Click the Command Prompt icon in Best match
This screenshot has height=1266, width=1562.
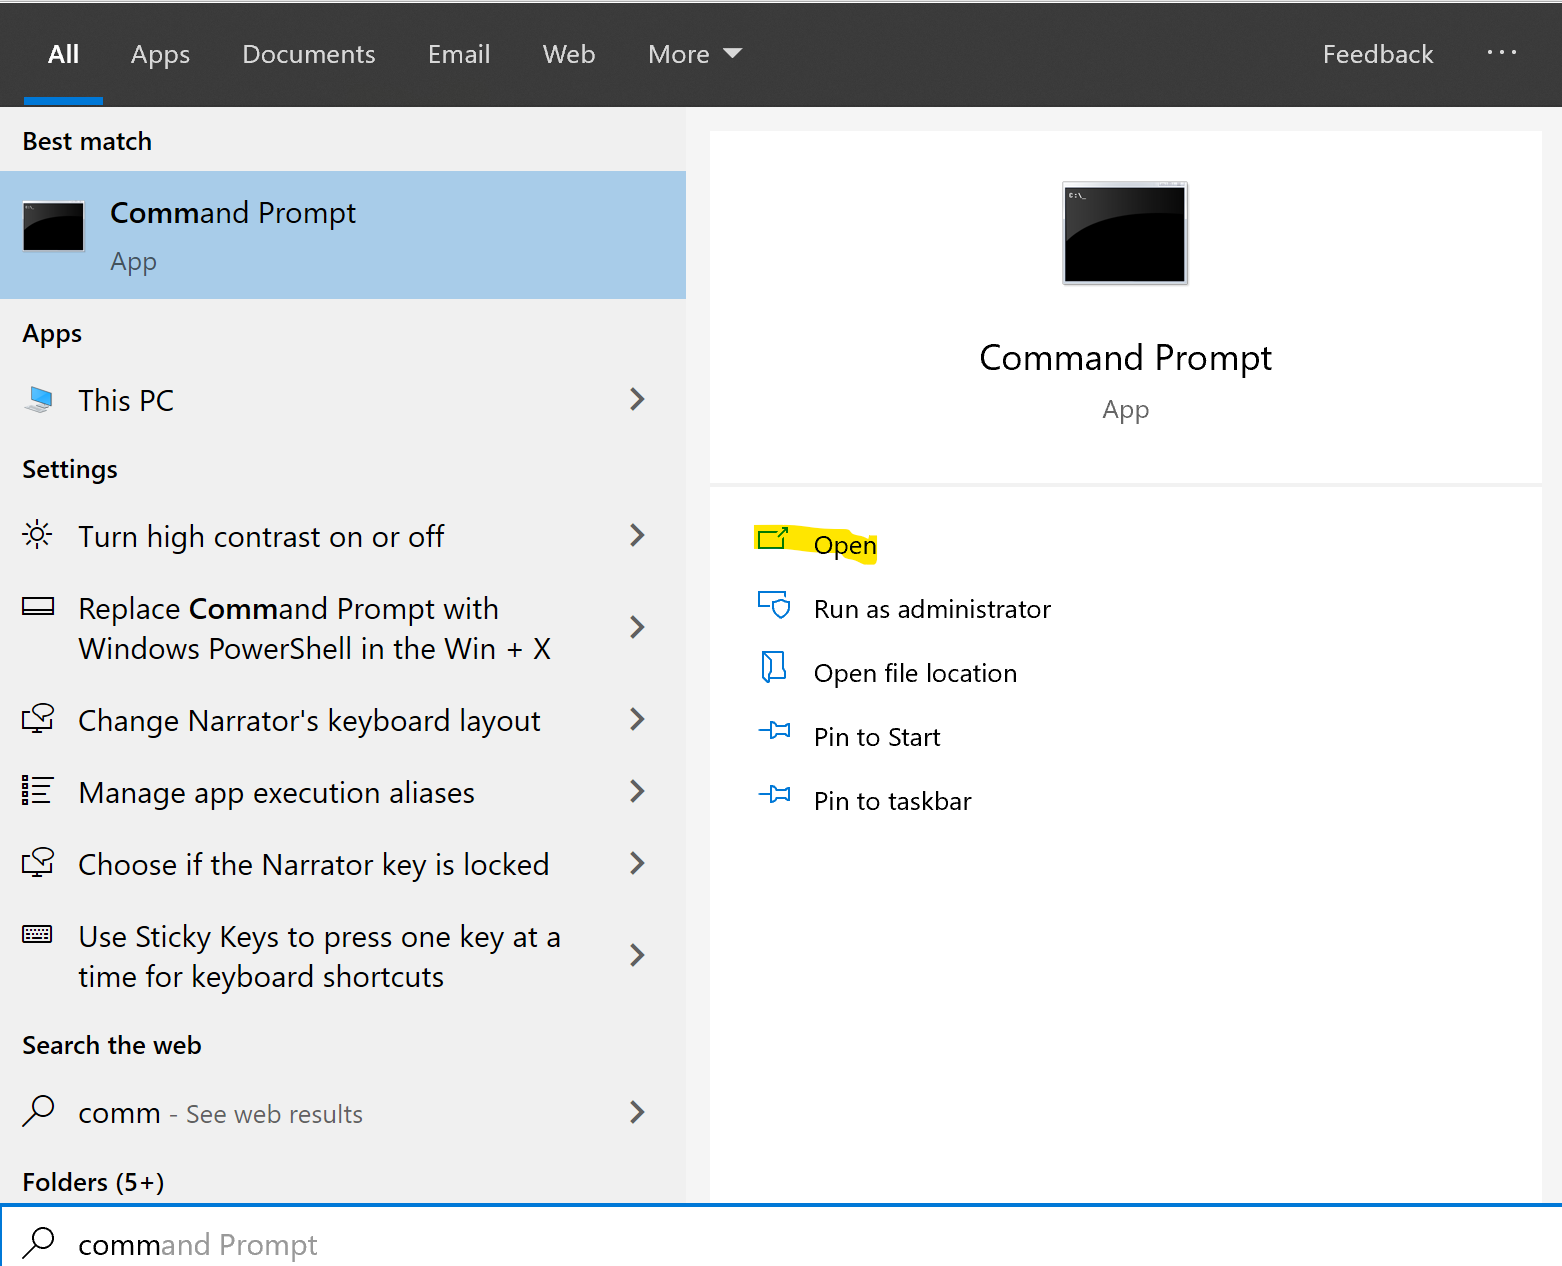(54, 226)
